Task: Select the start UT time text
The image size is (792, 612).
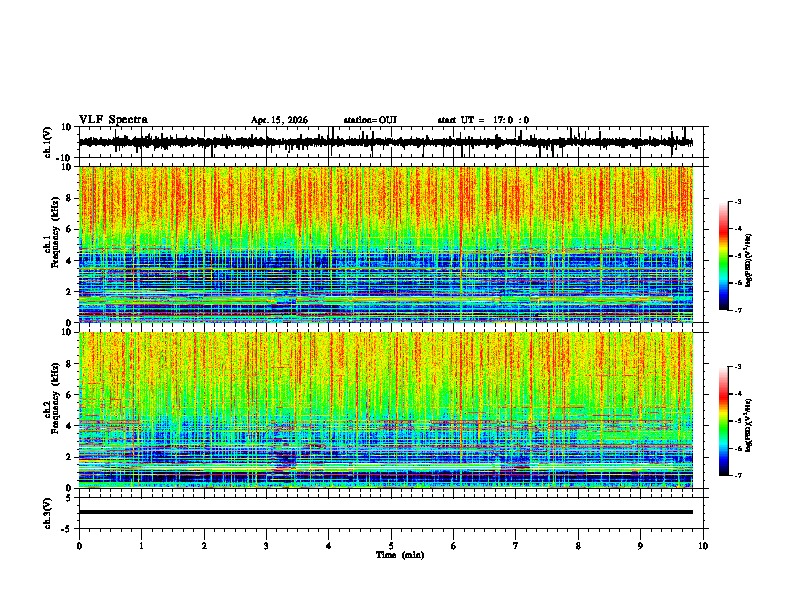Action: (x=483, y=120)
